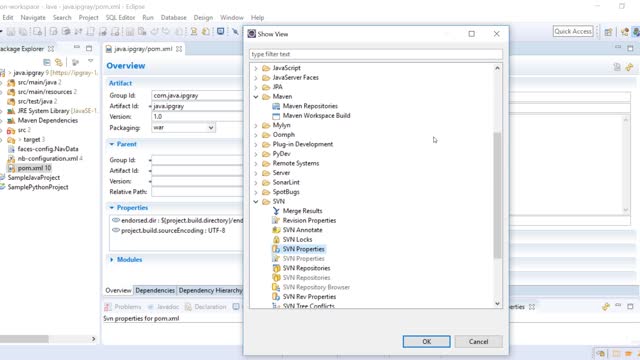This screenshot has height=360, width=640.
Task: Click the Show View list scrollbar thumb
Action: pyautogui.click(x=497, y=196)
